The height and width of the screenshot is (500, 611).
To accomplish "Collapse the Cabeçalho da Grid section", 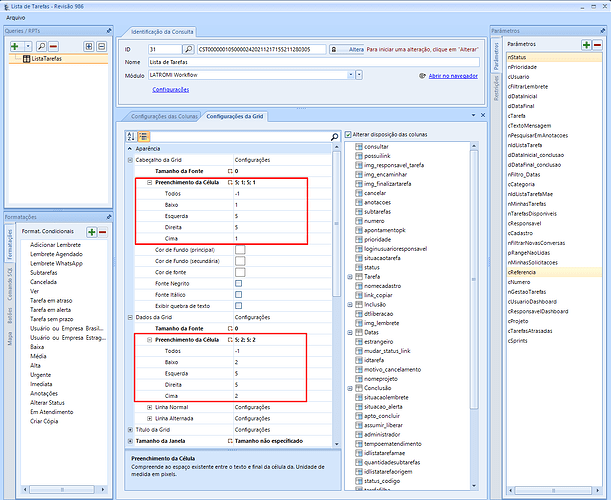I will [x=130, y=160].
